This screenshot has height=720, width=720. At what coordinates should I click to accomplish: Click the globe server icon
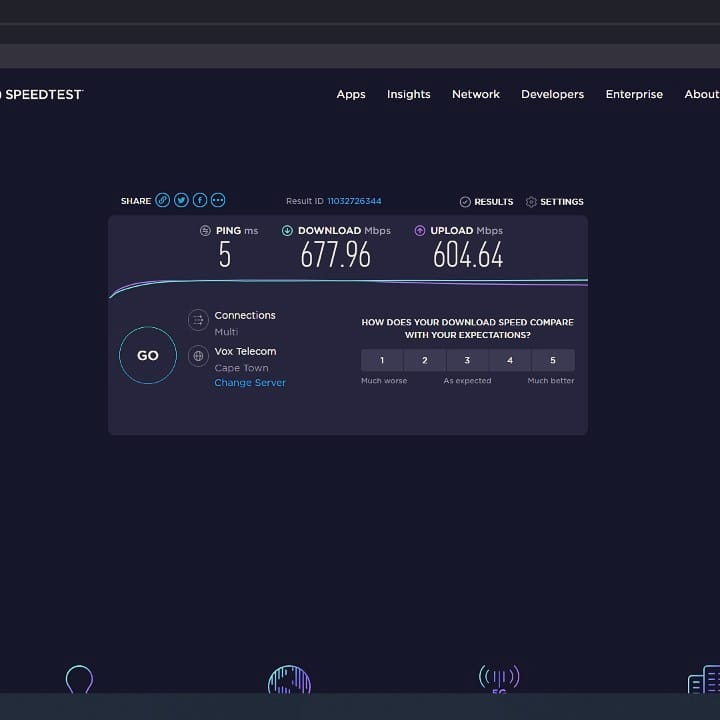198,355
